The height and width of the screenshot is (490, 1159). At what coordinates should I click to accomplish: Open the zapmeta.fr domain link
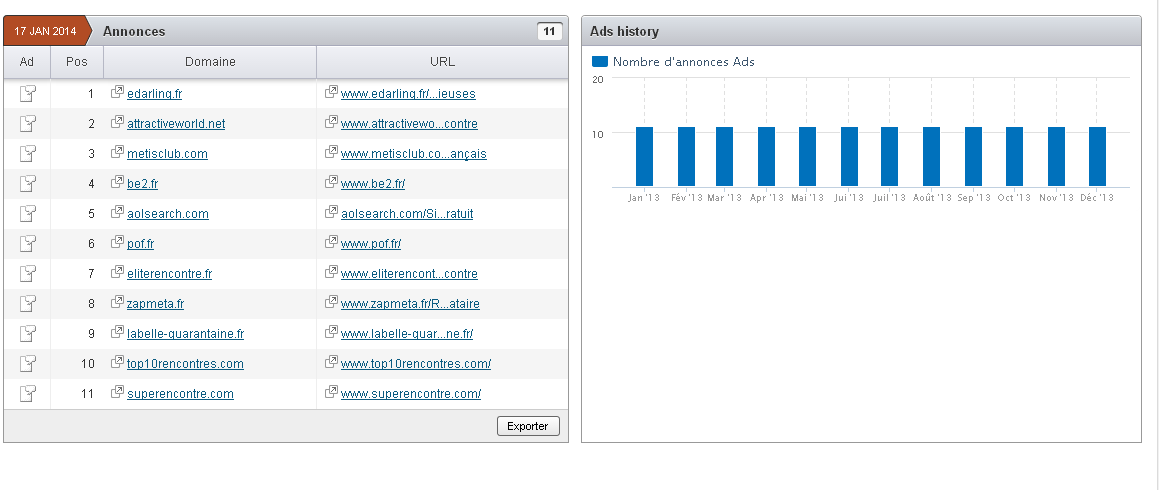155,304
